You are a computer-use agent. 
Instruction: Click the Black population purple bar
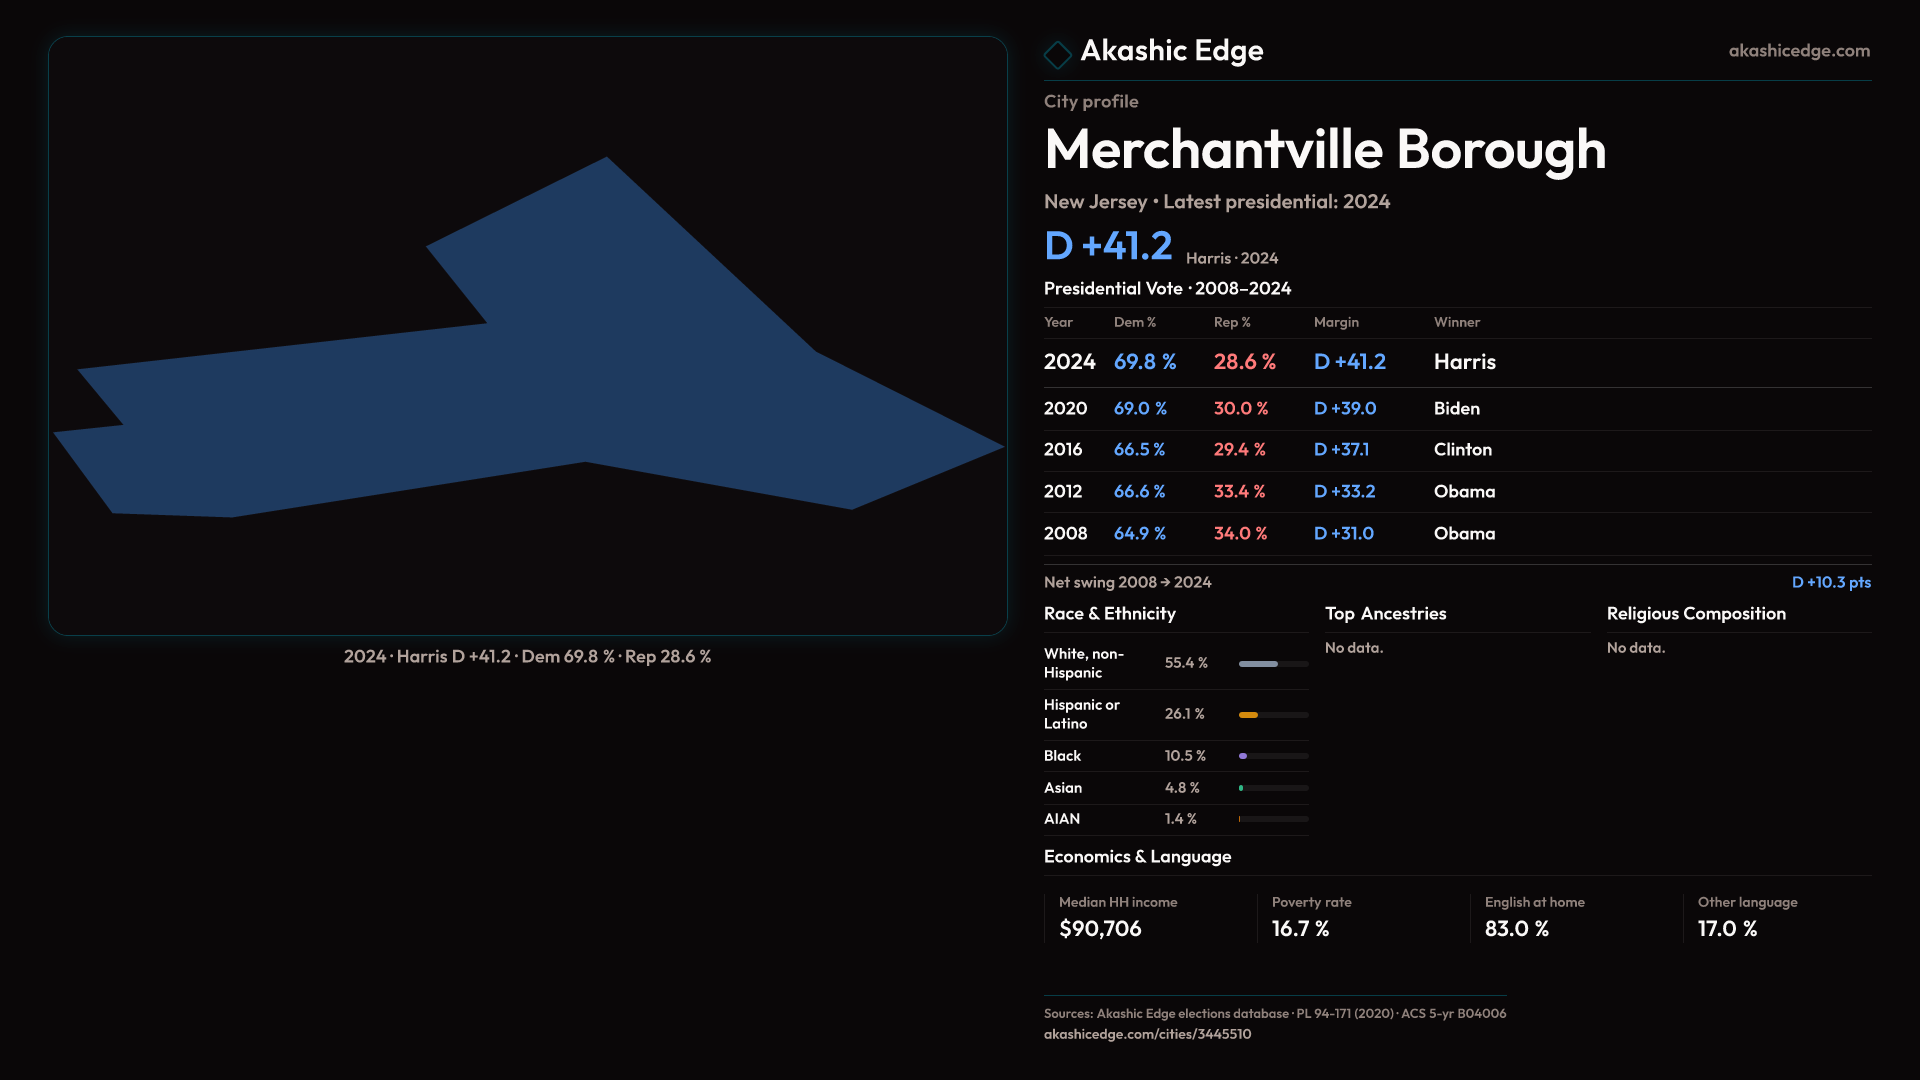pyautogui.click(x=1244, y=757)
